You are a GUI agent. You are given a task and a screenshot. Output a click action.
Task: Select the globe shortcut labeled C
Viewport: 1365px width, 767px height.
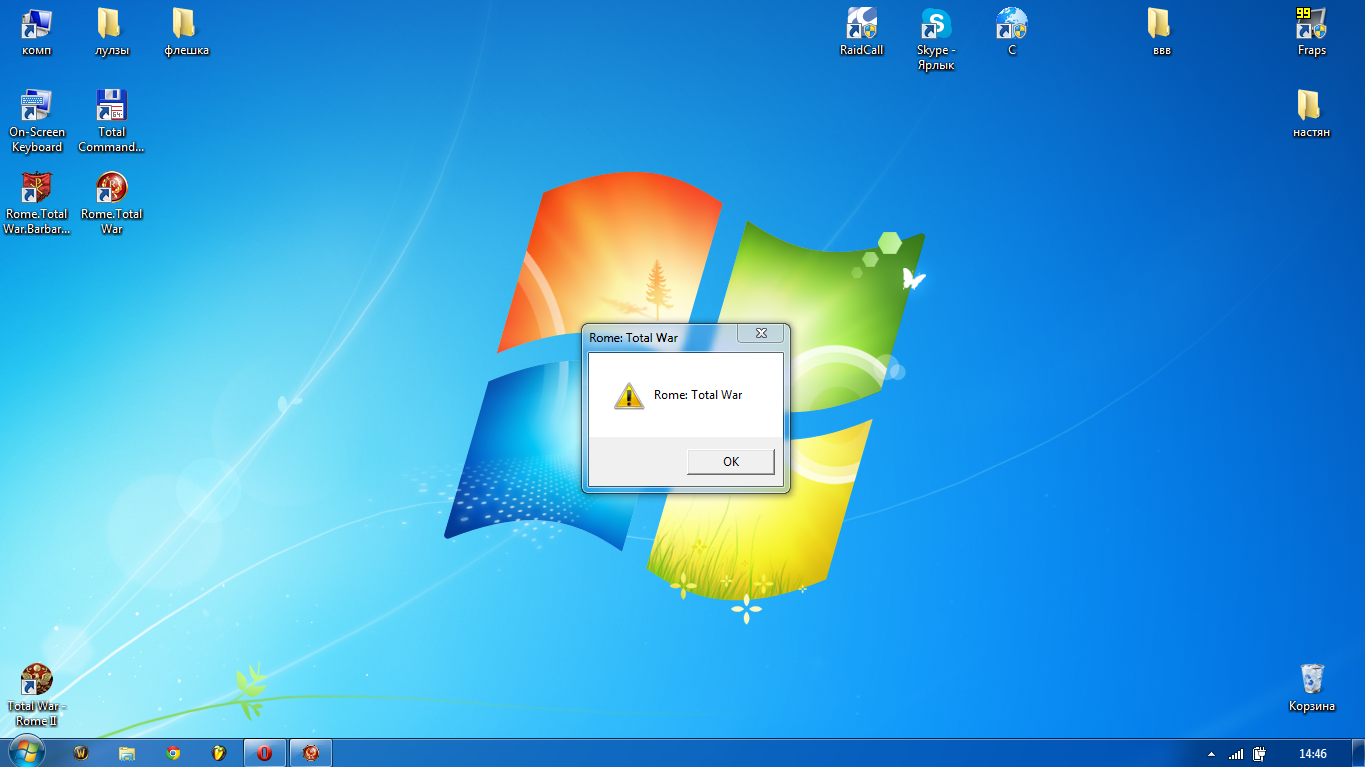[1012, 32]
